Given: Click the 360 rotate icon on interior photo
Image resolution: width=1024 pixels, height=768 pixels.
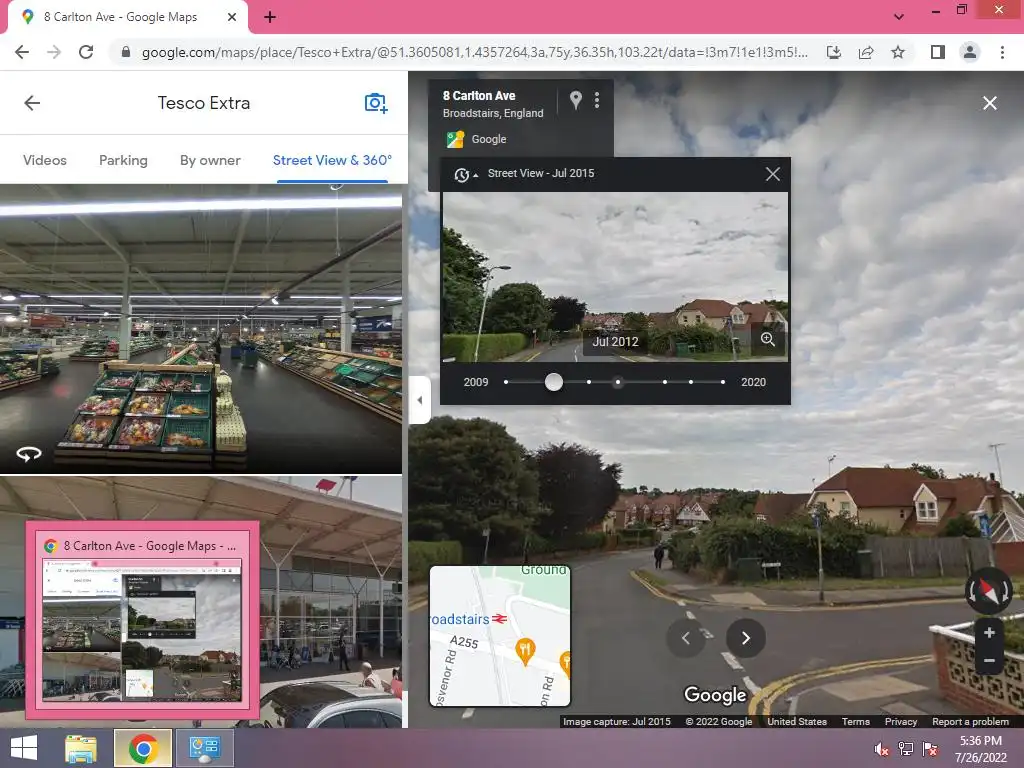Looking at the screenshot, I should (x=29, y=453).
